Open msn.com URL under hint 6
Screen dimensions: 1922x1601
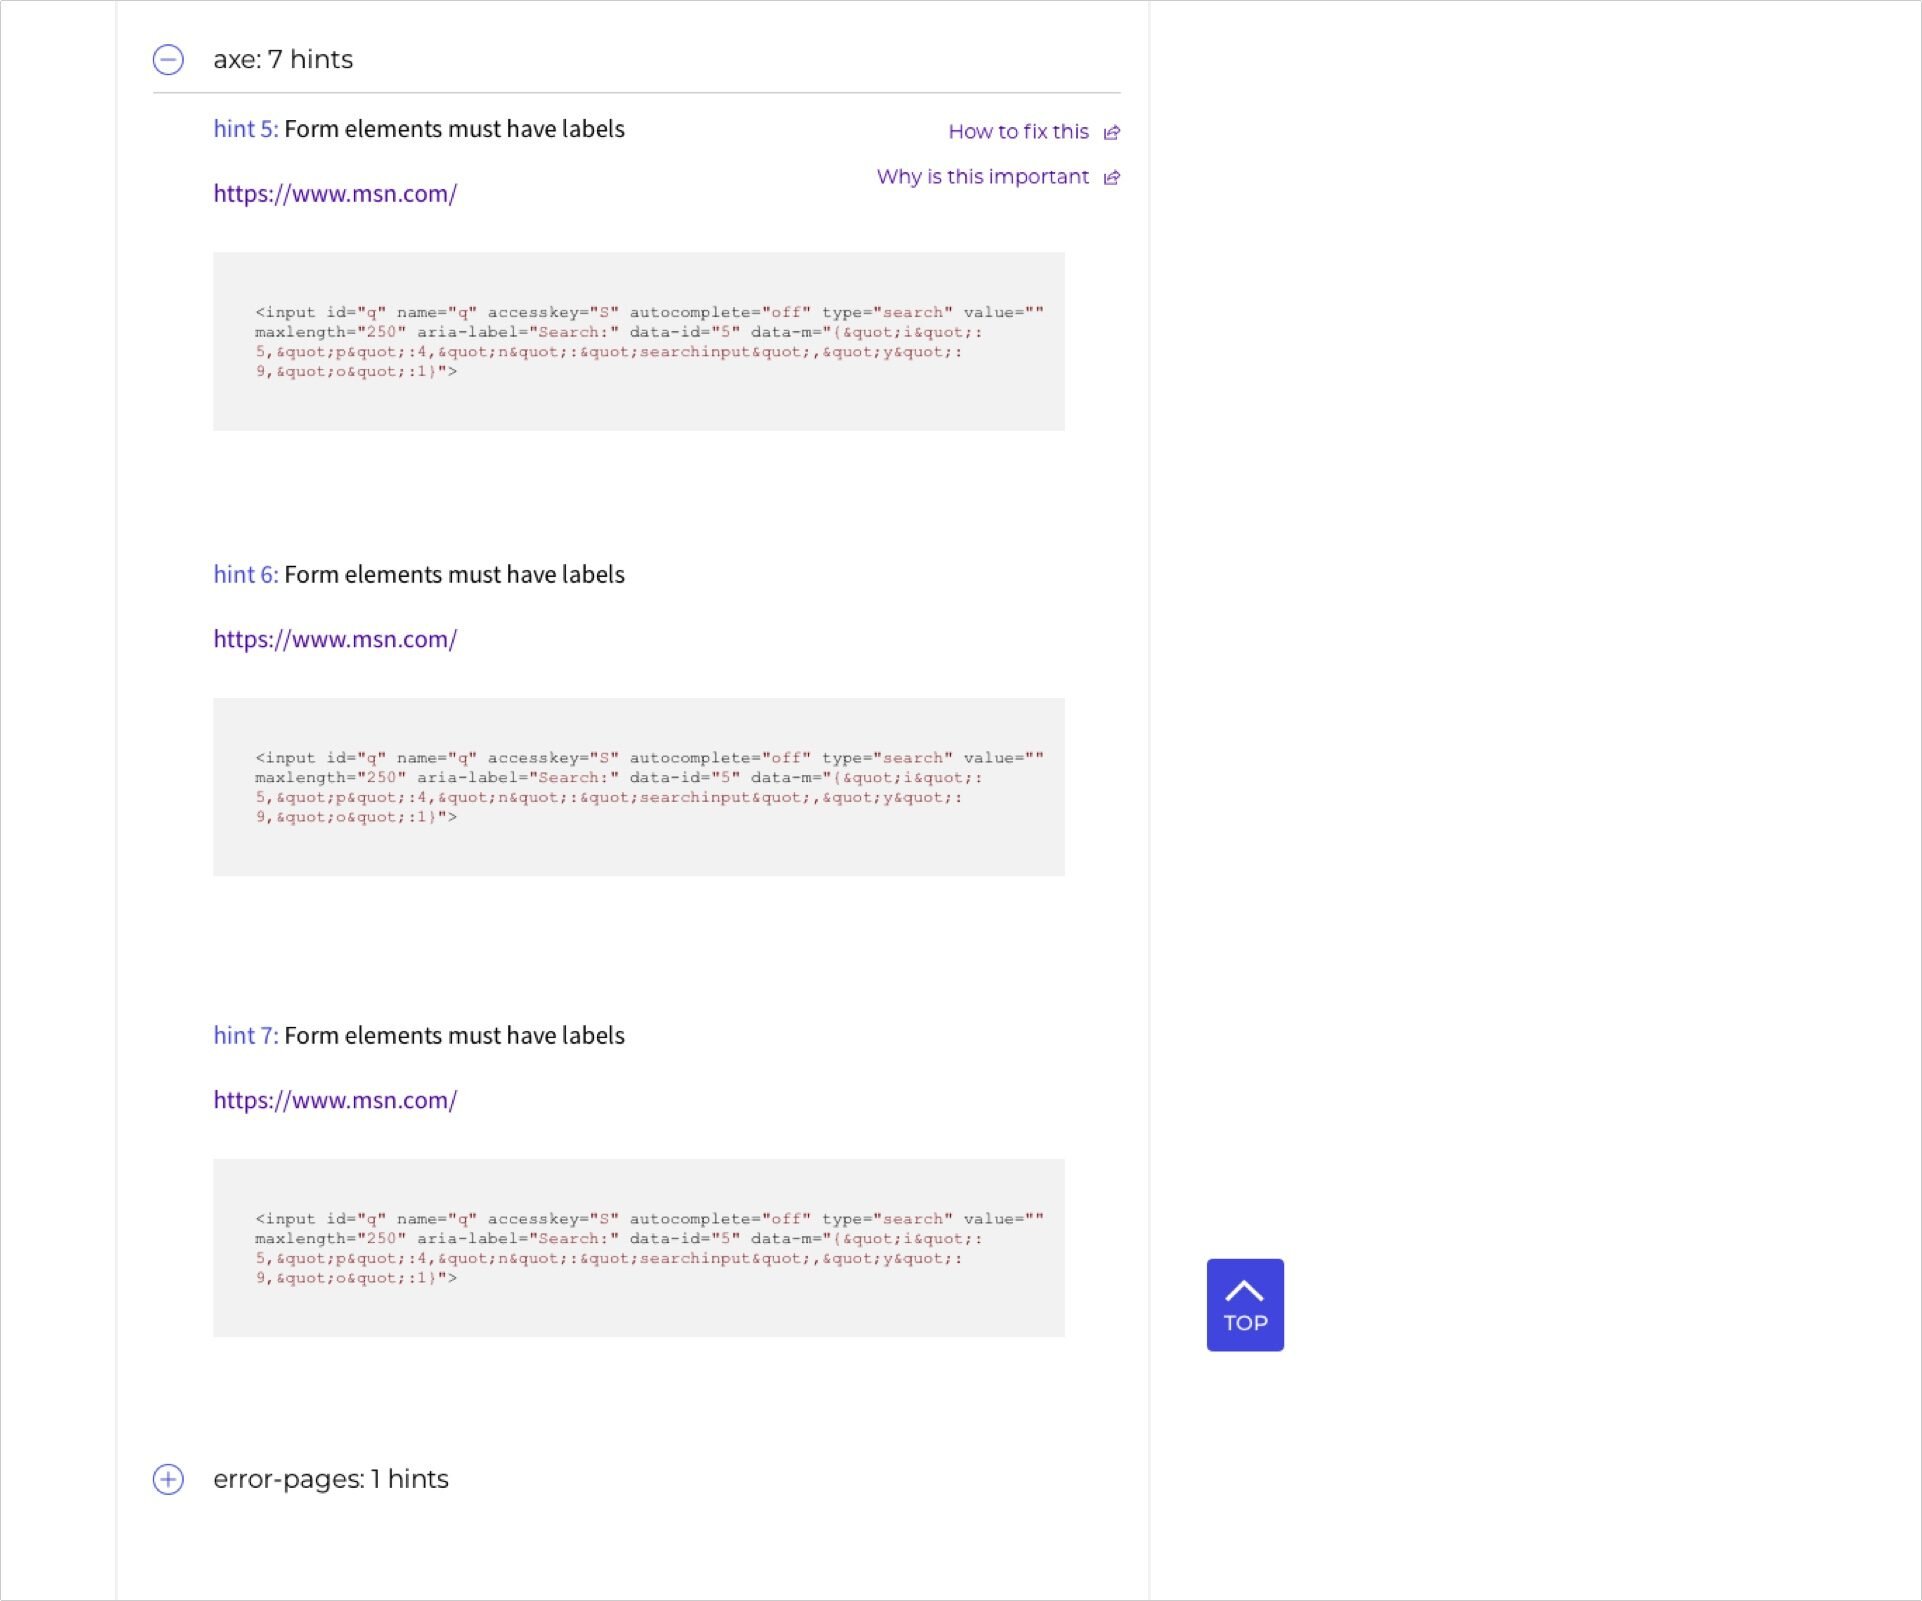[335, 639]
